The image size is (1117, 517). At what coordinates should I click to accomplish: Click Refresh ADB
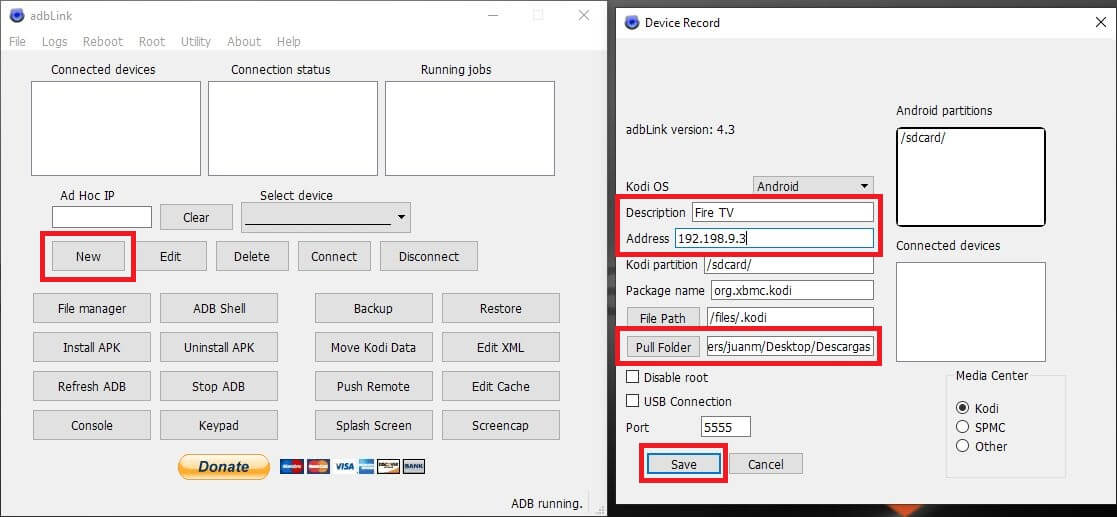pyautogui.click(x=92, y=387)
